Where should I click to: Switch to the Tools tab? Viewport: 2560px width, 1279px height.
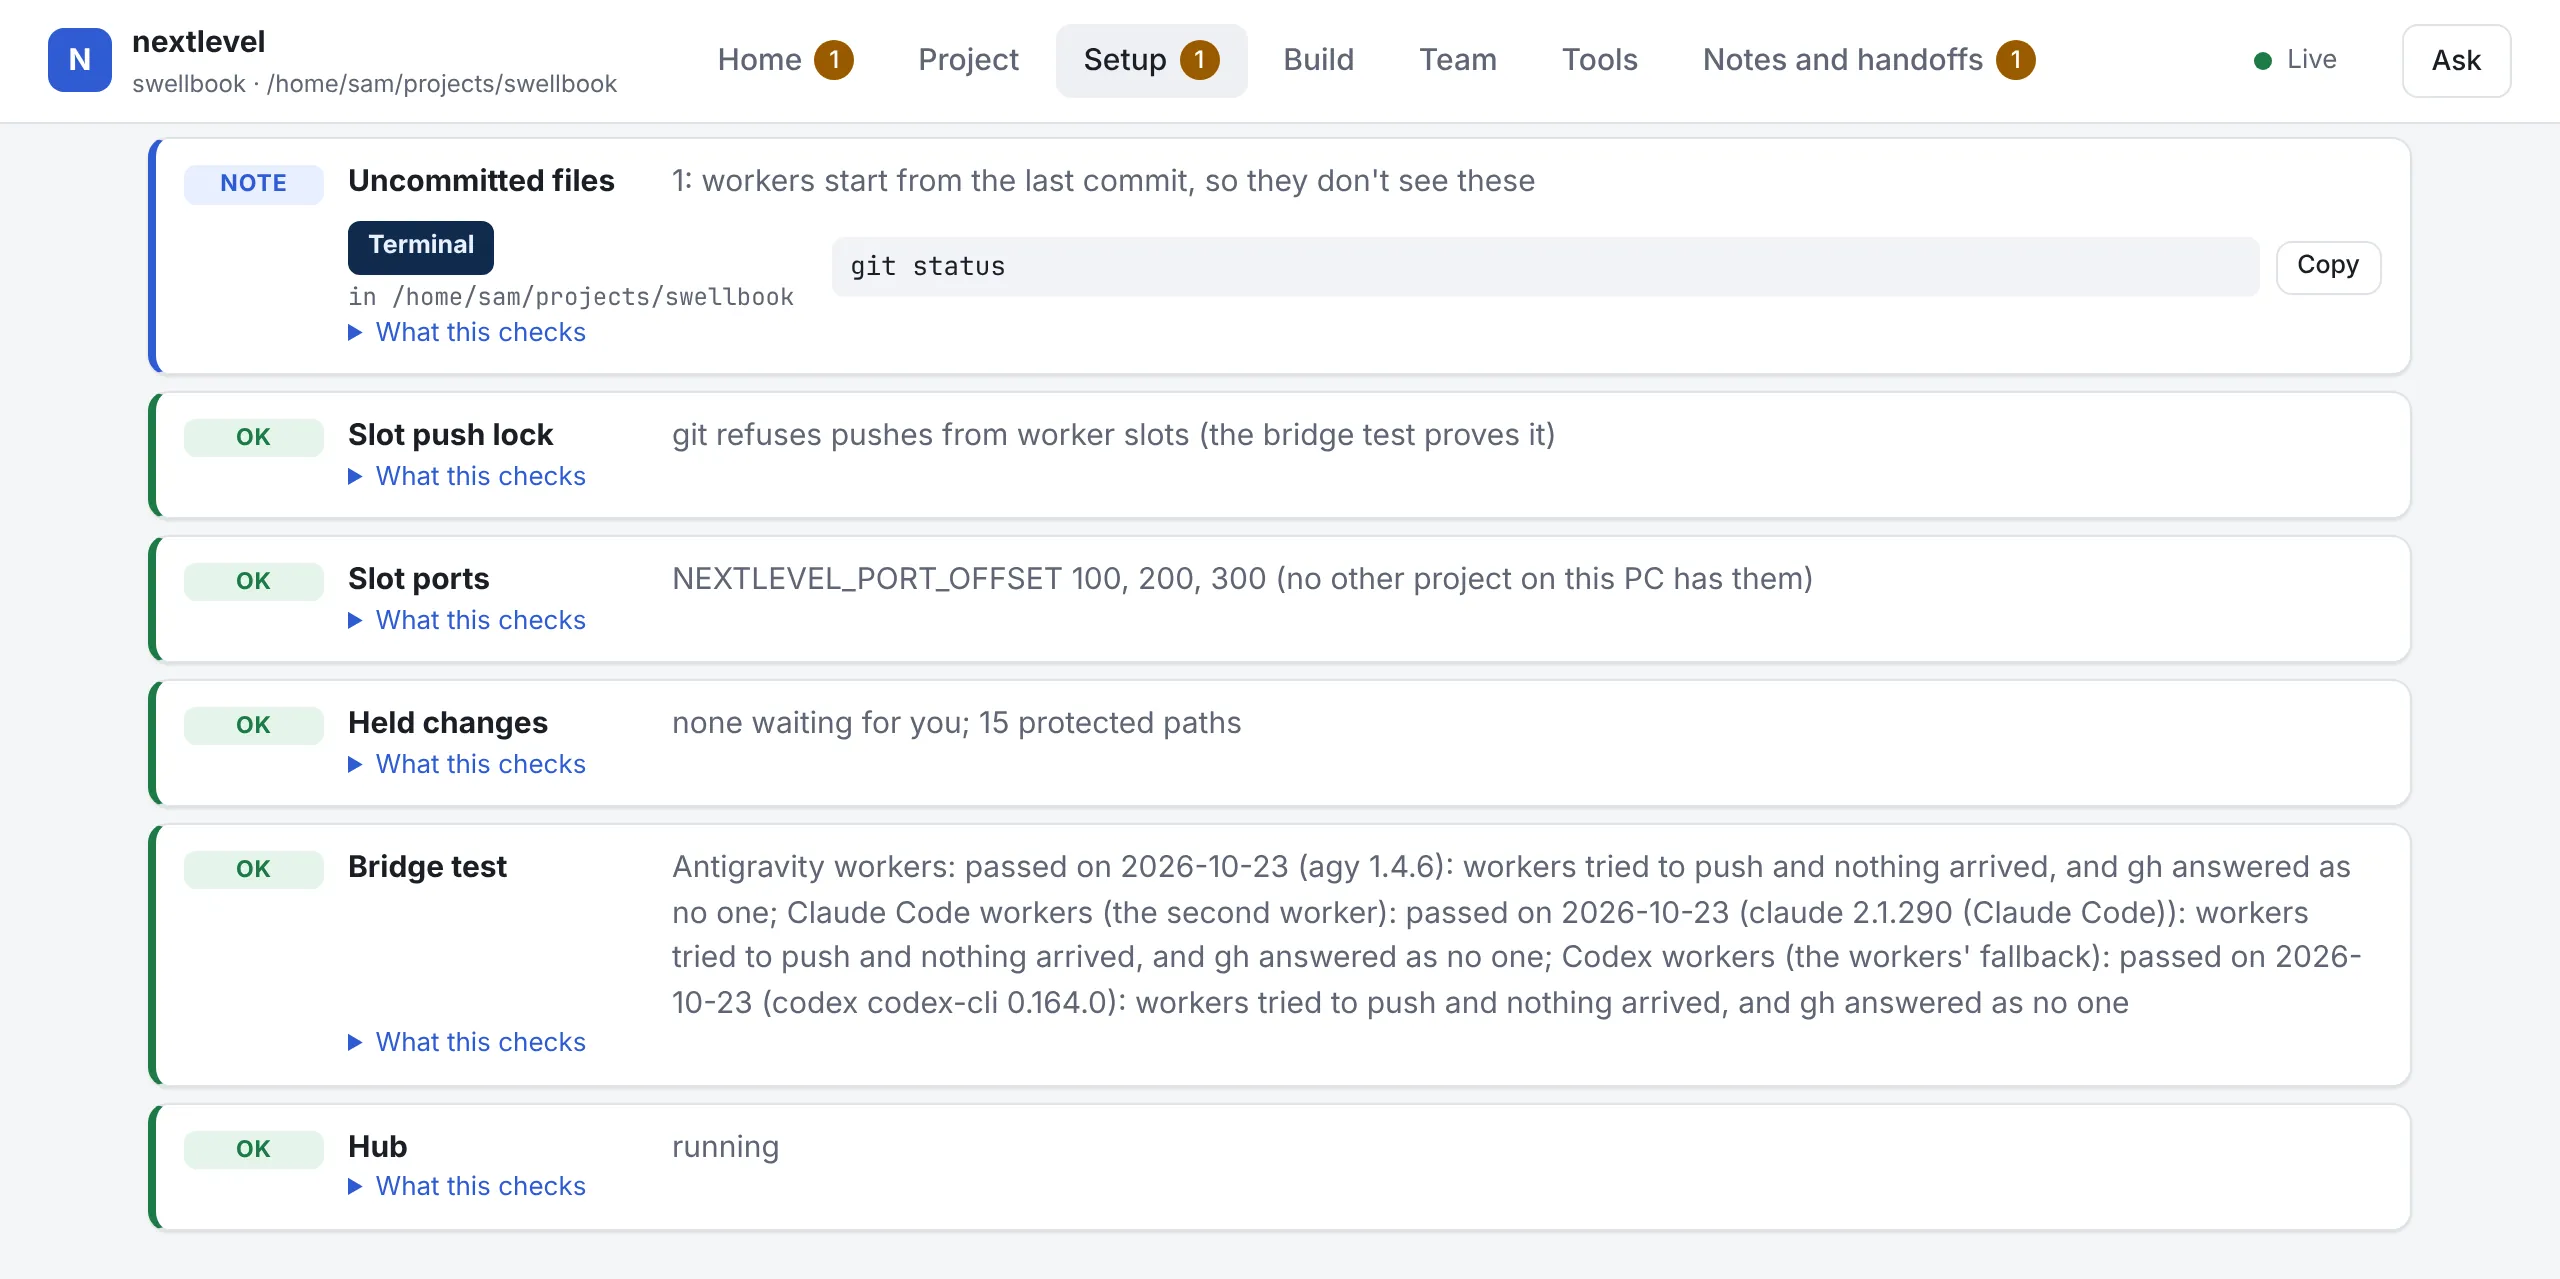1600,60
